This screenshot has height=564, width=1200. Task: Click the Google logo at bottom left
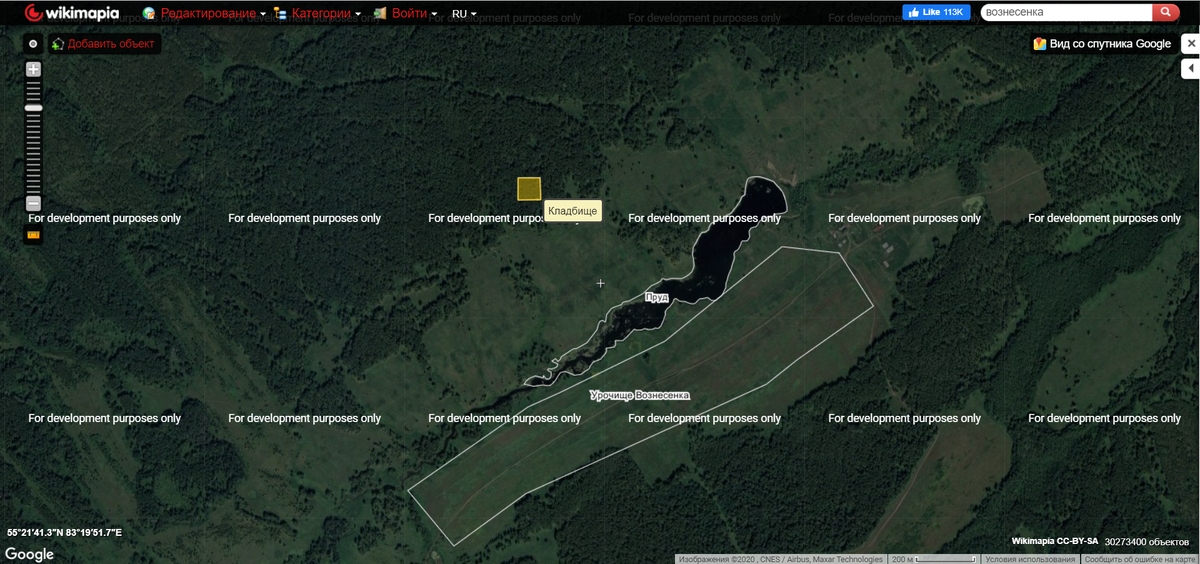[29, 555]
